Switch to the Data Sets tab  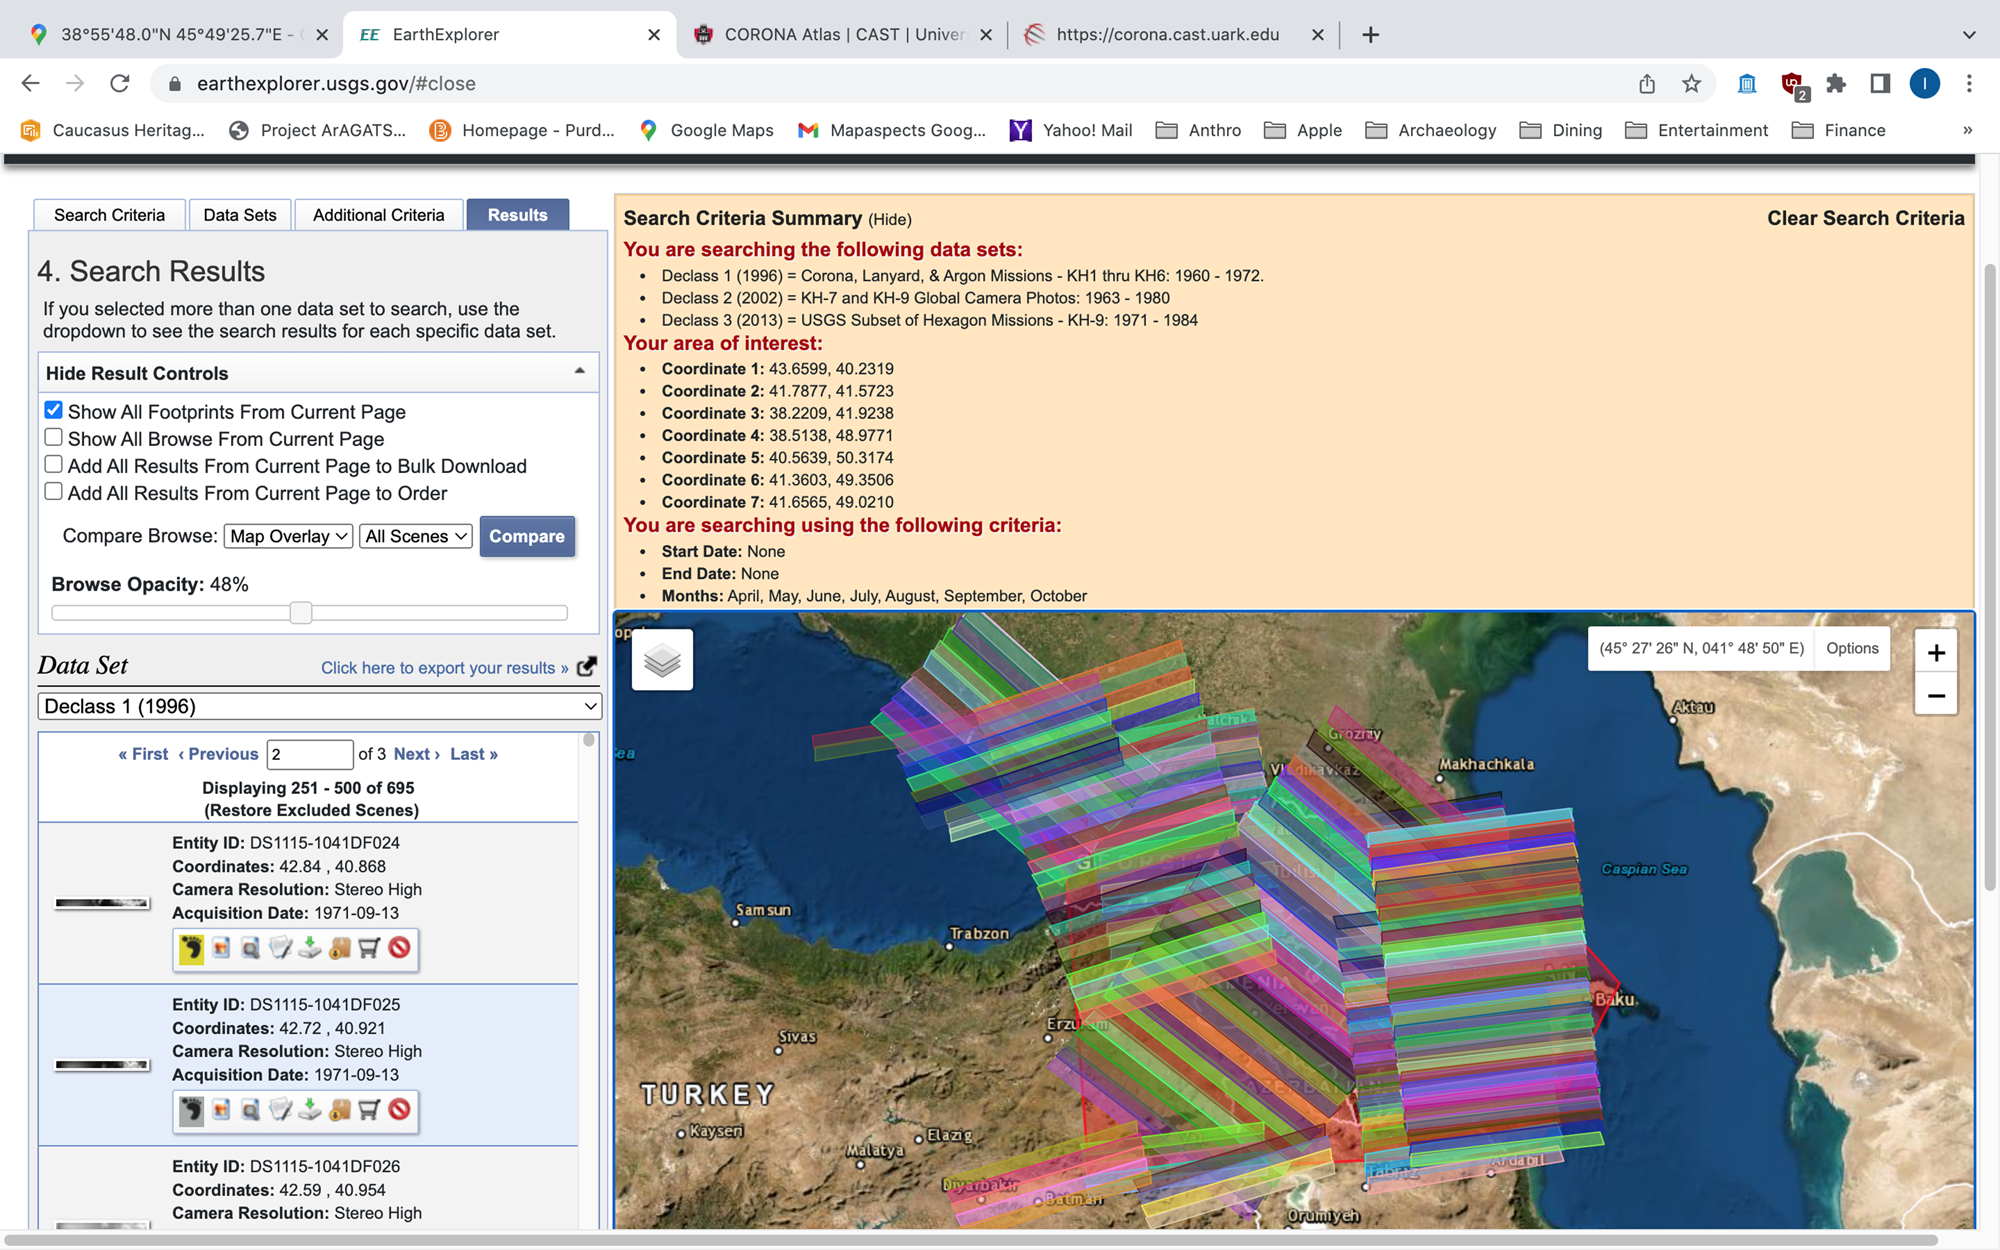[x=239, y=213]
